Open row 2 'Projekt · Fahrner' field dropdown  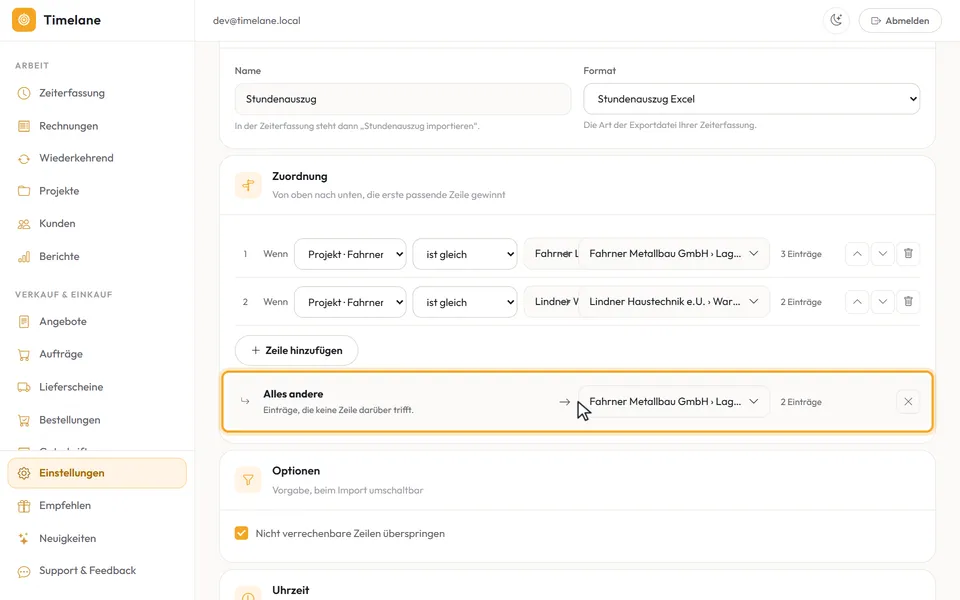pos(350,302)
